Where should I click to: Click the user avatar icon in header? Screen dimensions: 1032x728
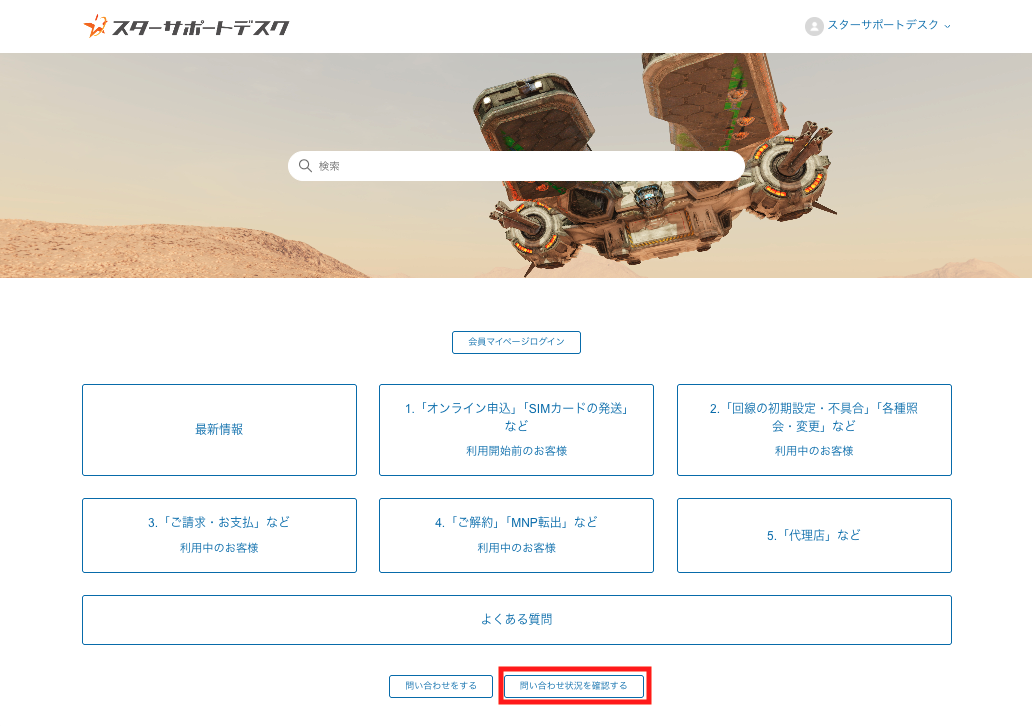[x=814, y=26]
